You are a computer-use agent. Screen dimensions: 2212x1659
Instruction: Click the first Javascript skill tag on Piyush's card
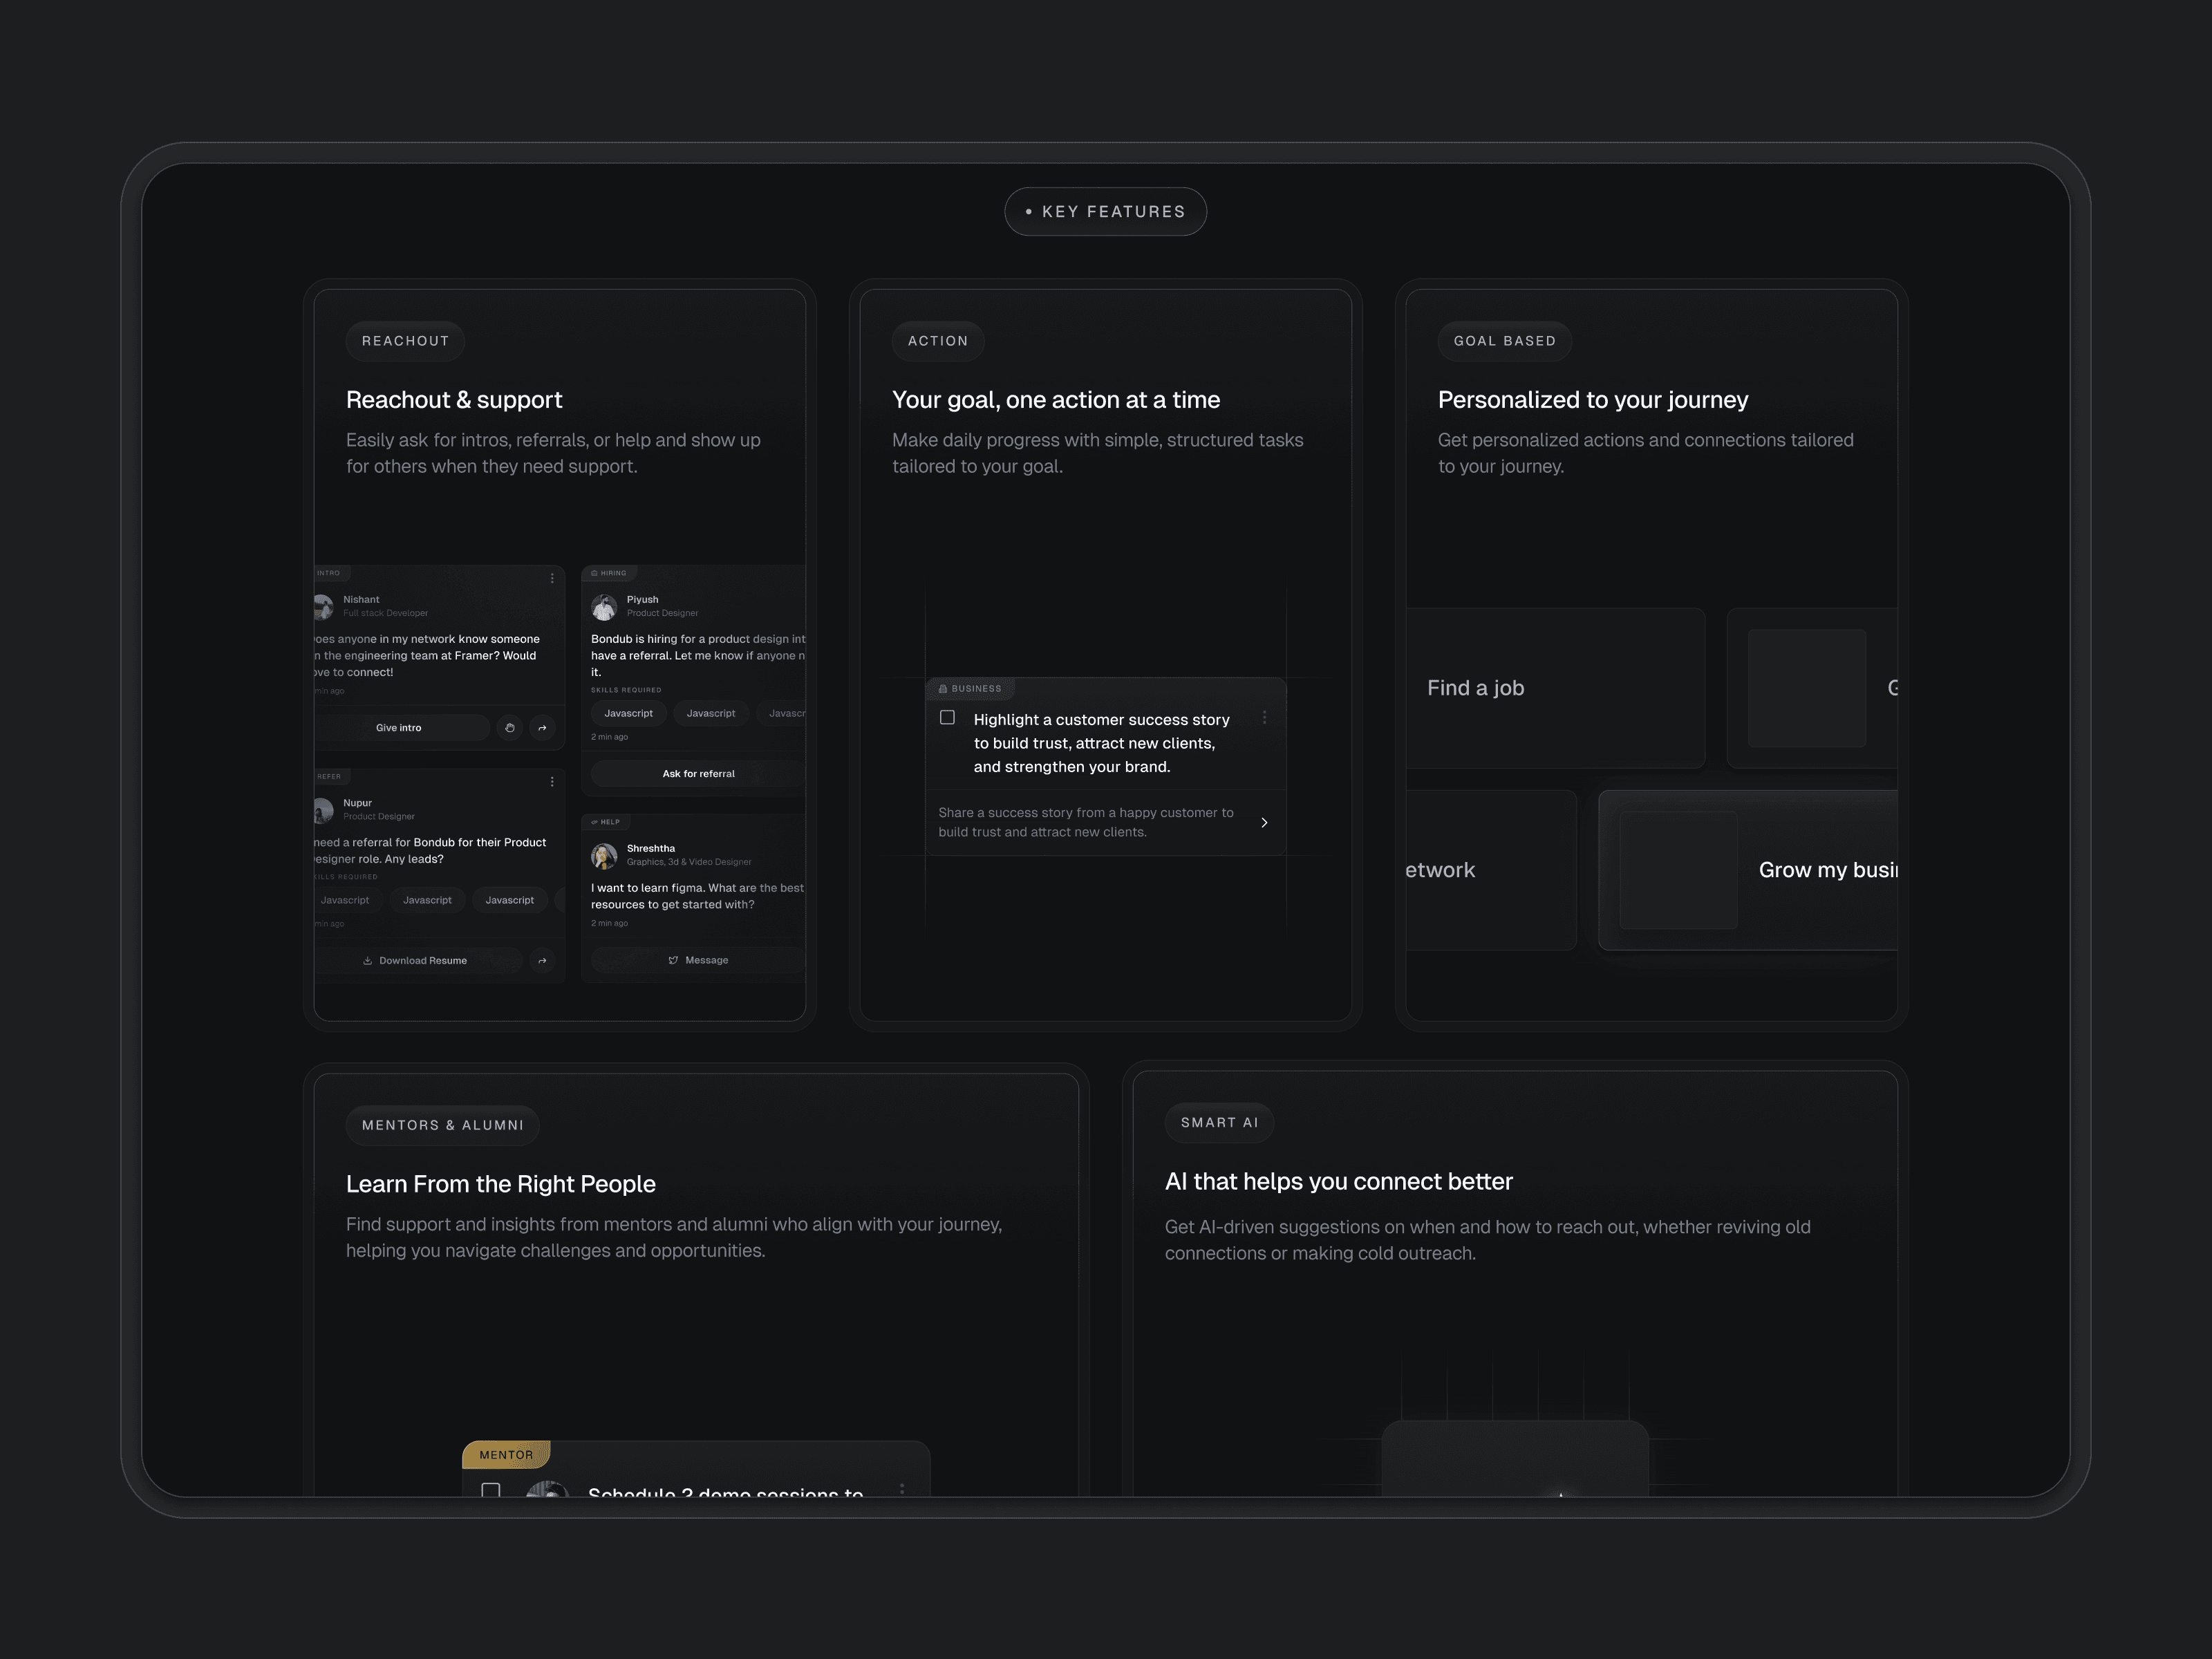(628, 714)
